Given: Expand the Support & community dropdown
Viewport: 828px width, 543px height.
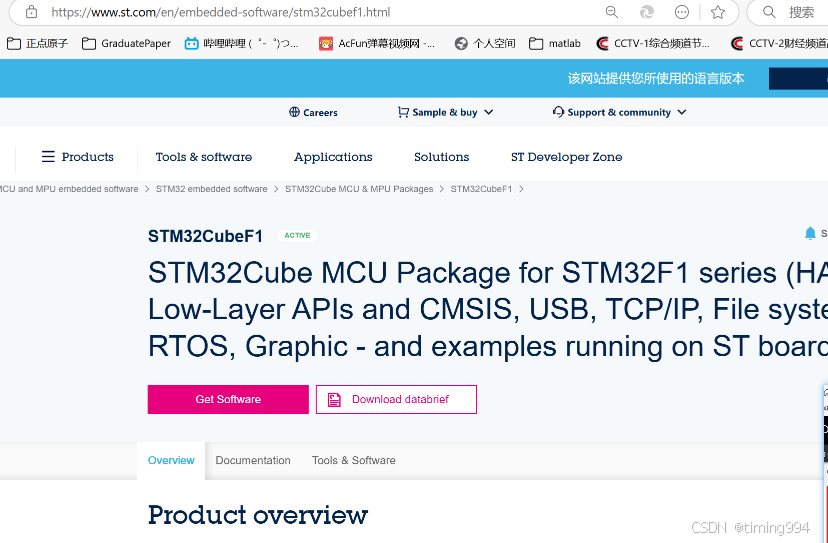Looking at the screenshot, I should [619, 112].
